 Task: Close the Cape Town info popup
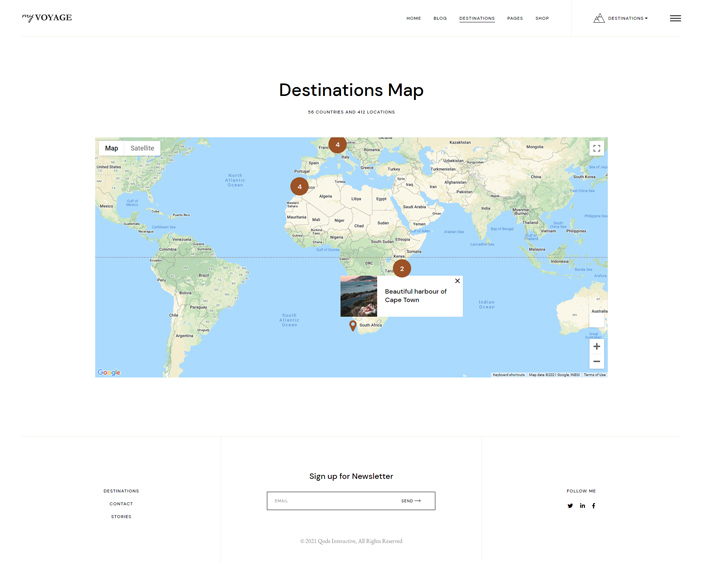pos(457,281)
